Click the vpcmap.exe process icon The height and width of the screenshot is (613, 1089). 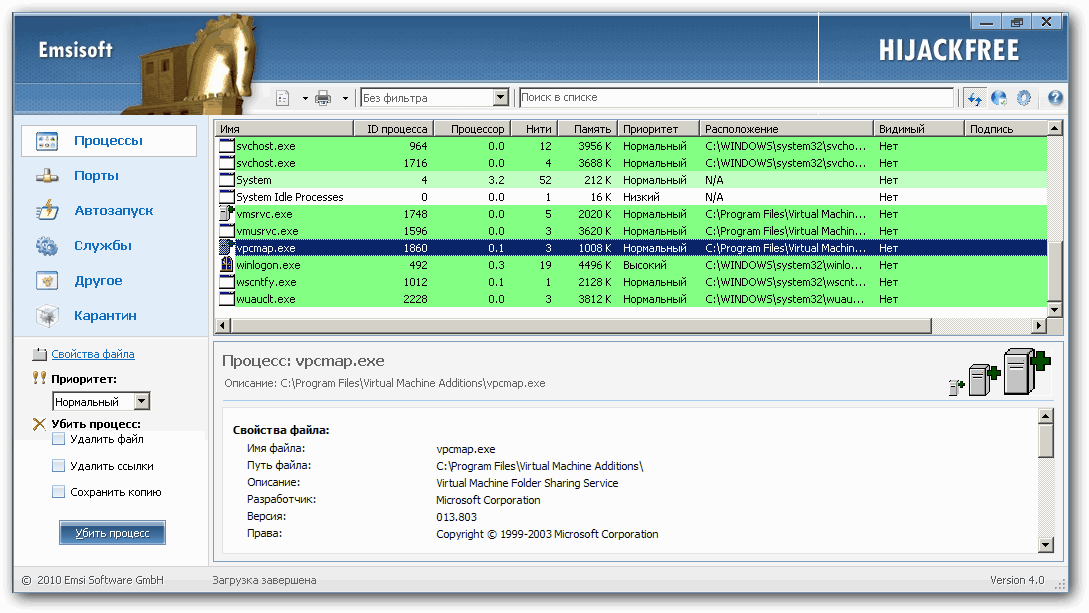(226, 247)
